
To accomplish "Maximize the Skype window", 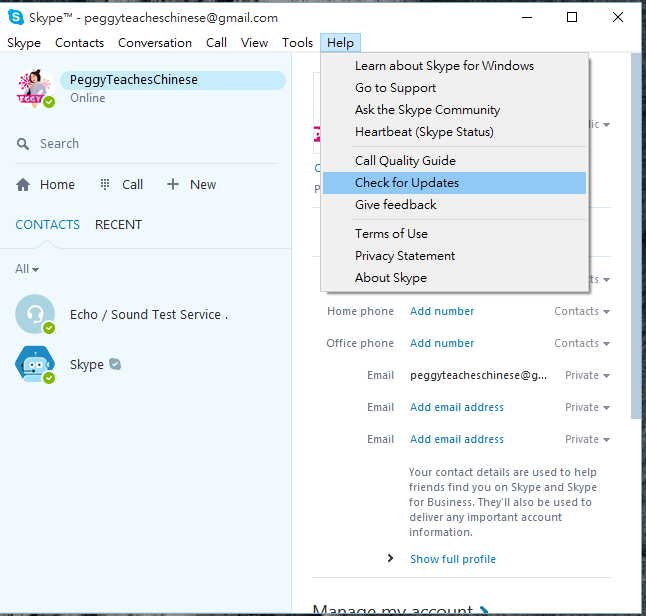I will pos(572,17).
